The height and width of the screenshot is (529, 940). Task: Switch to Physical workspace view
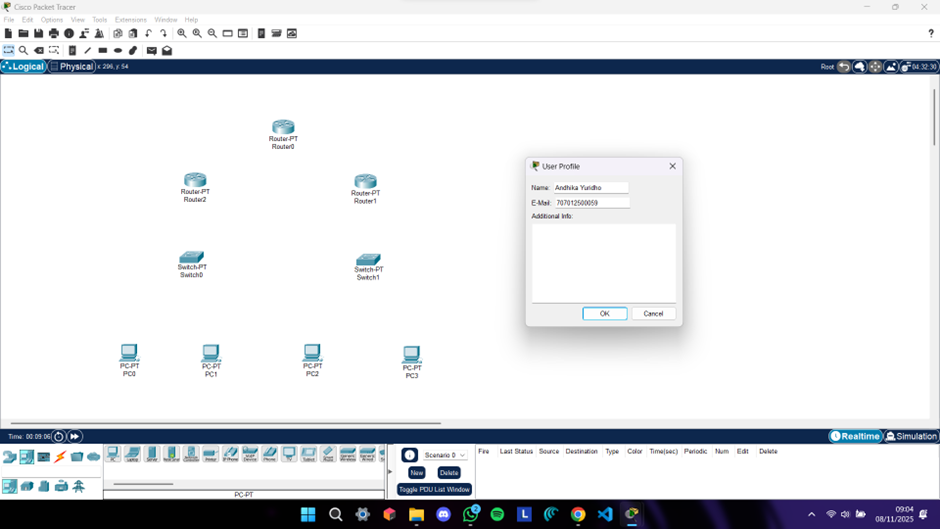coord(71,67)
